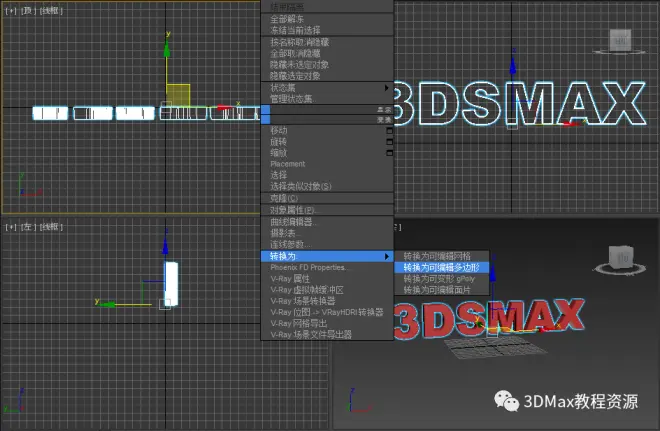
Task: Open Phoenix FD Properties menu item
Action: (x=309, y=267)
